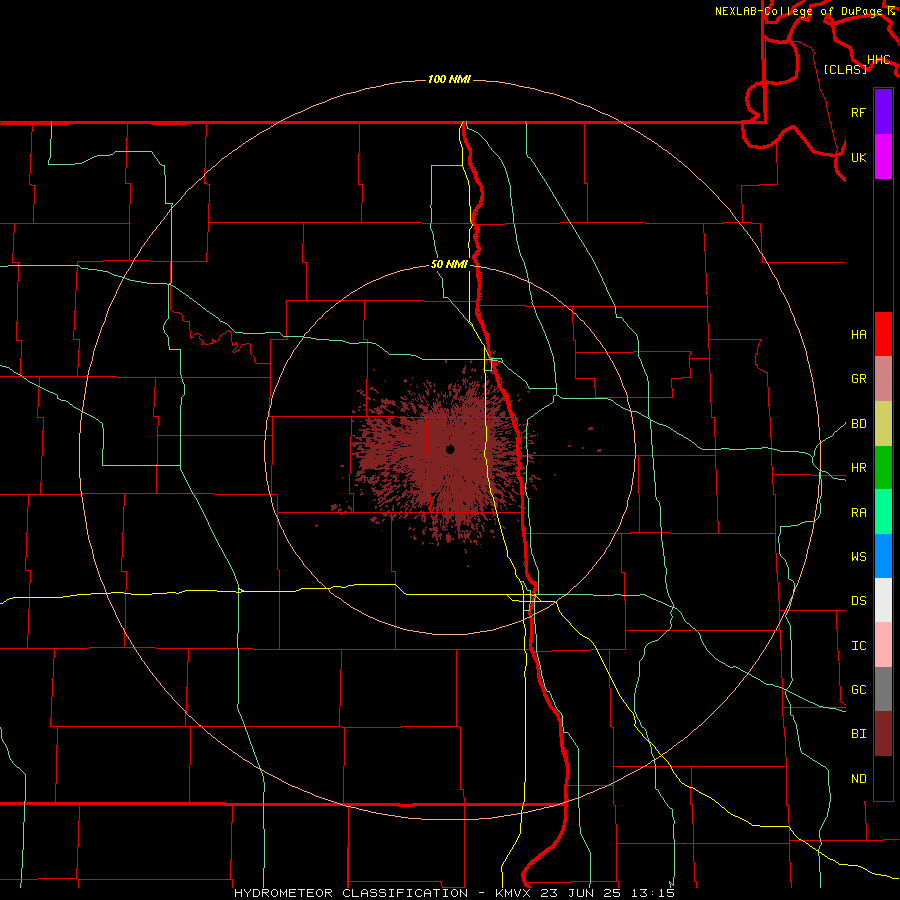Click the HYDROMETEOR CLASSIFICATION title text

351,893
